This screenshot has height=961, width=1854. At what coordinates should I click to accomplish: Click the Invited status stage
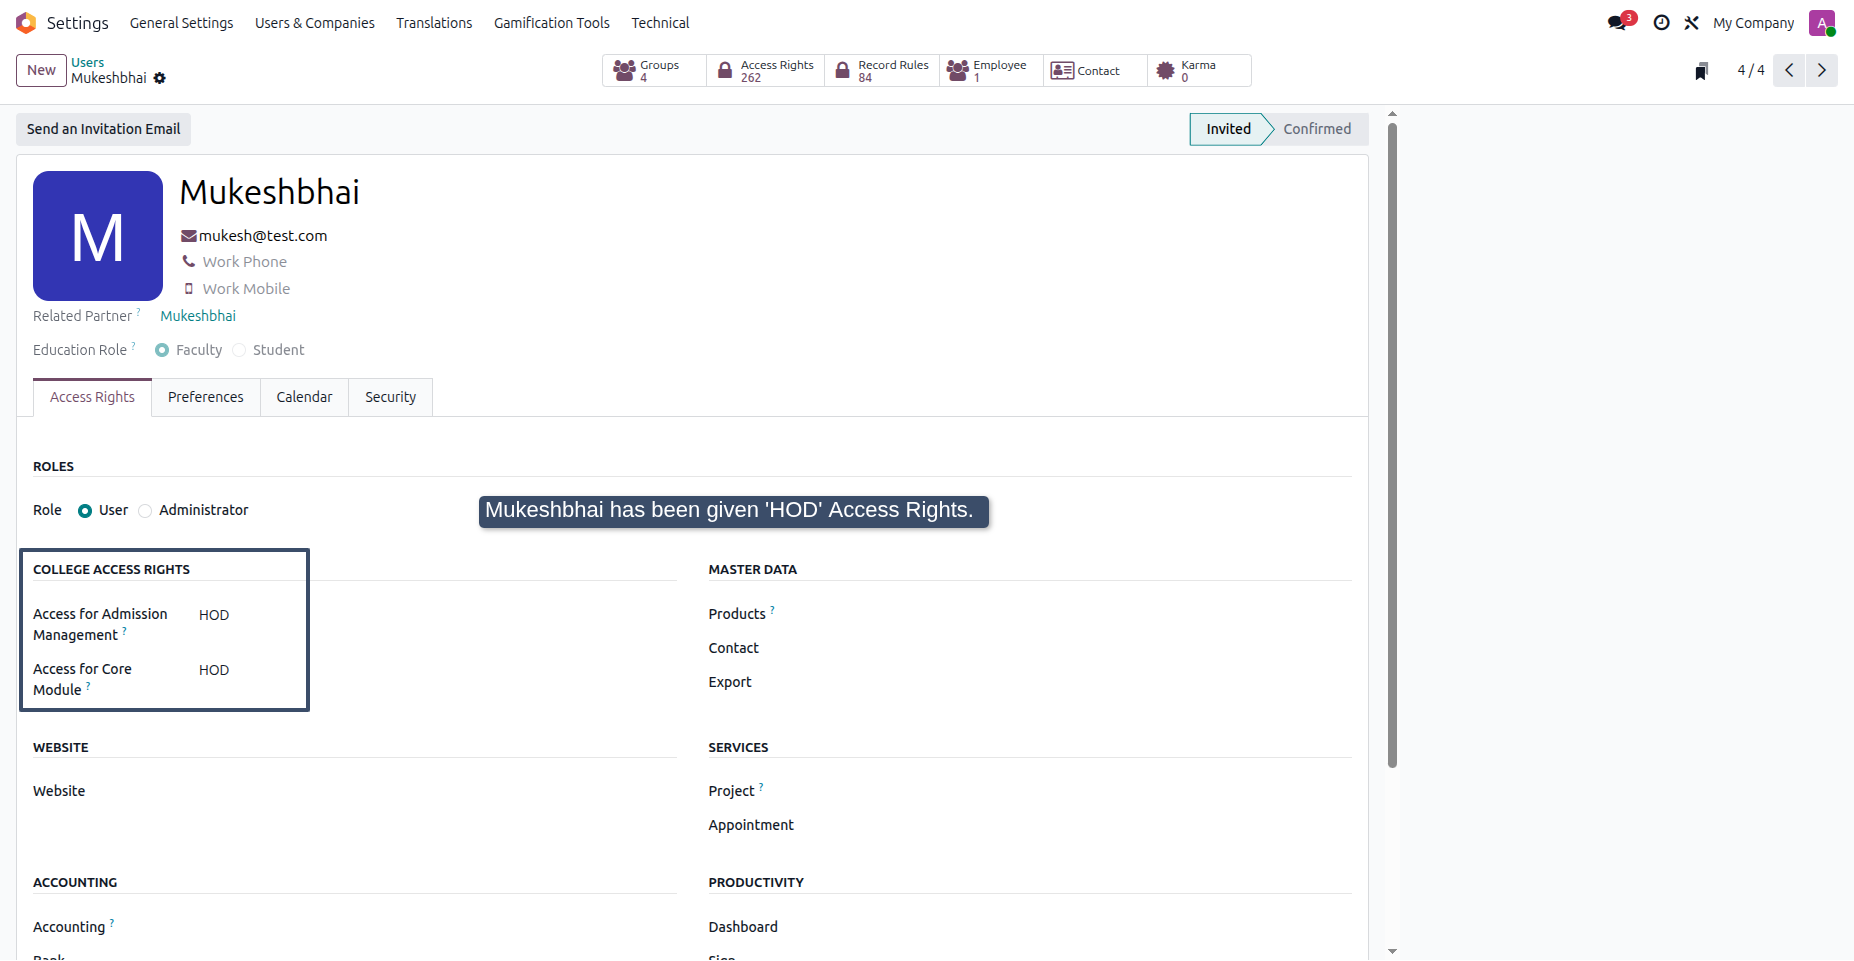[1228, 129]
